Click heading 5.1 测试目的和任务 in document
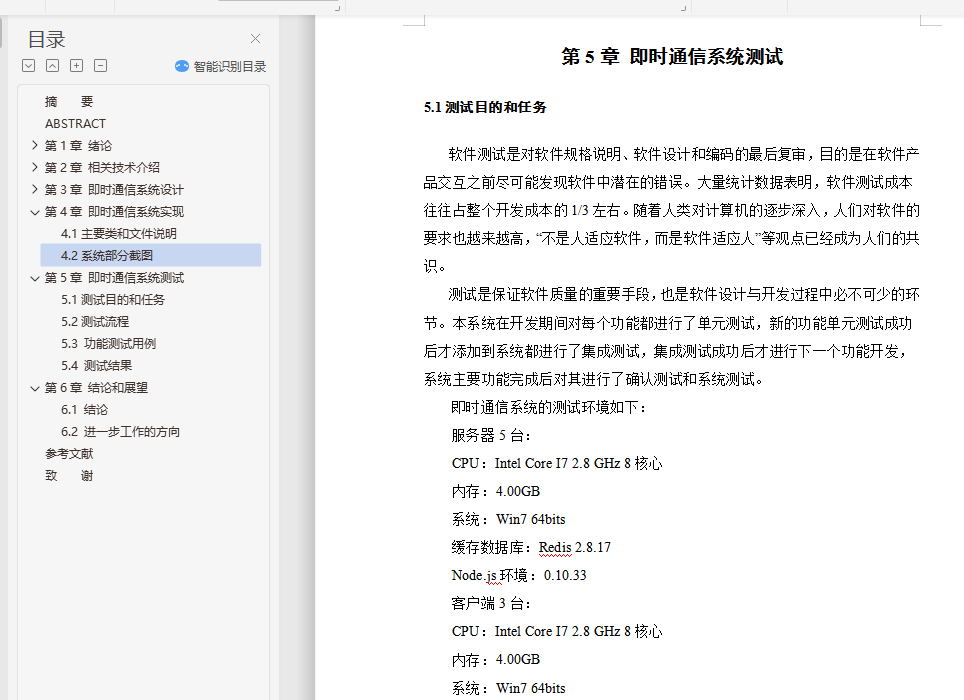Screen dimensions: 964x700 tap(484, 108)
